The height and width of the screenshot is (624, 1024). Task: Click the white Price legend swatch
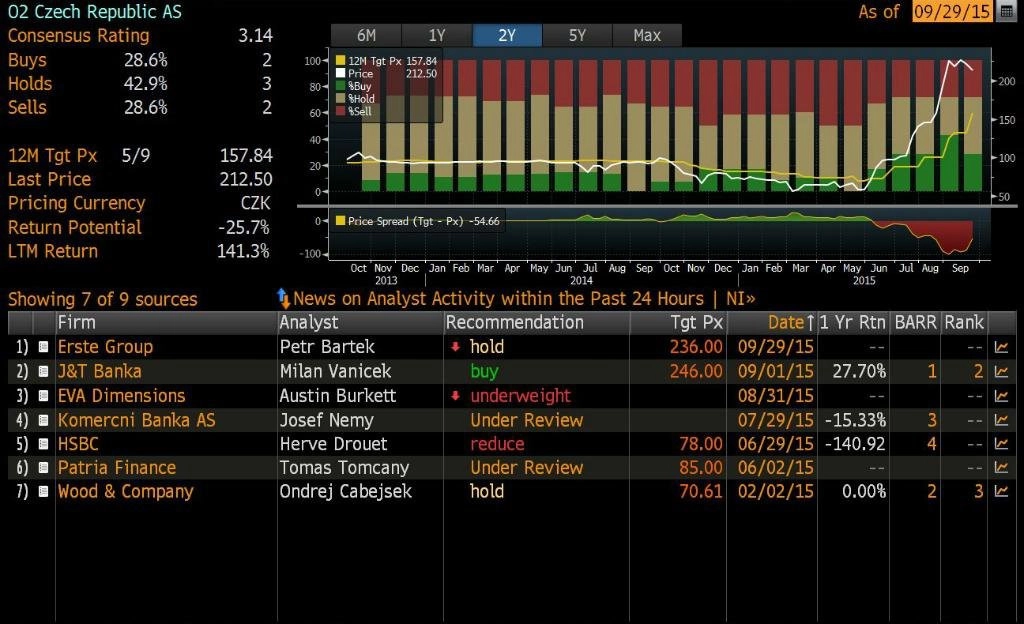click(x=340, y=73)
